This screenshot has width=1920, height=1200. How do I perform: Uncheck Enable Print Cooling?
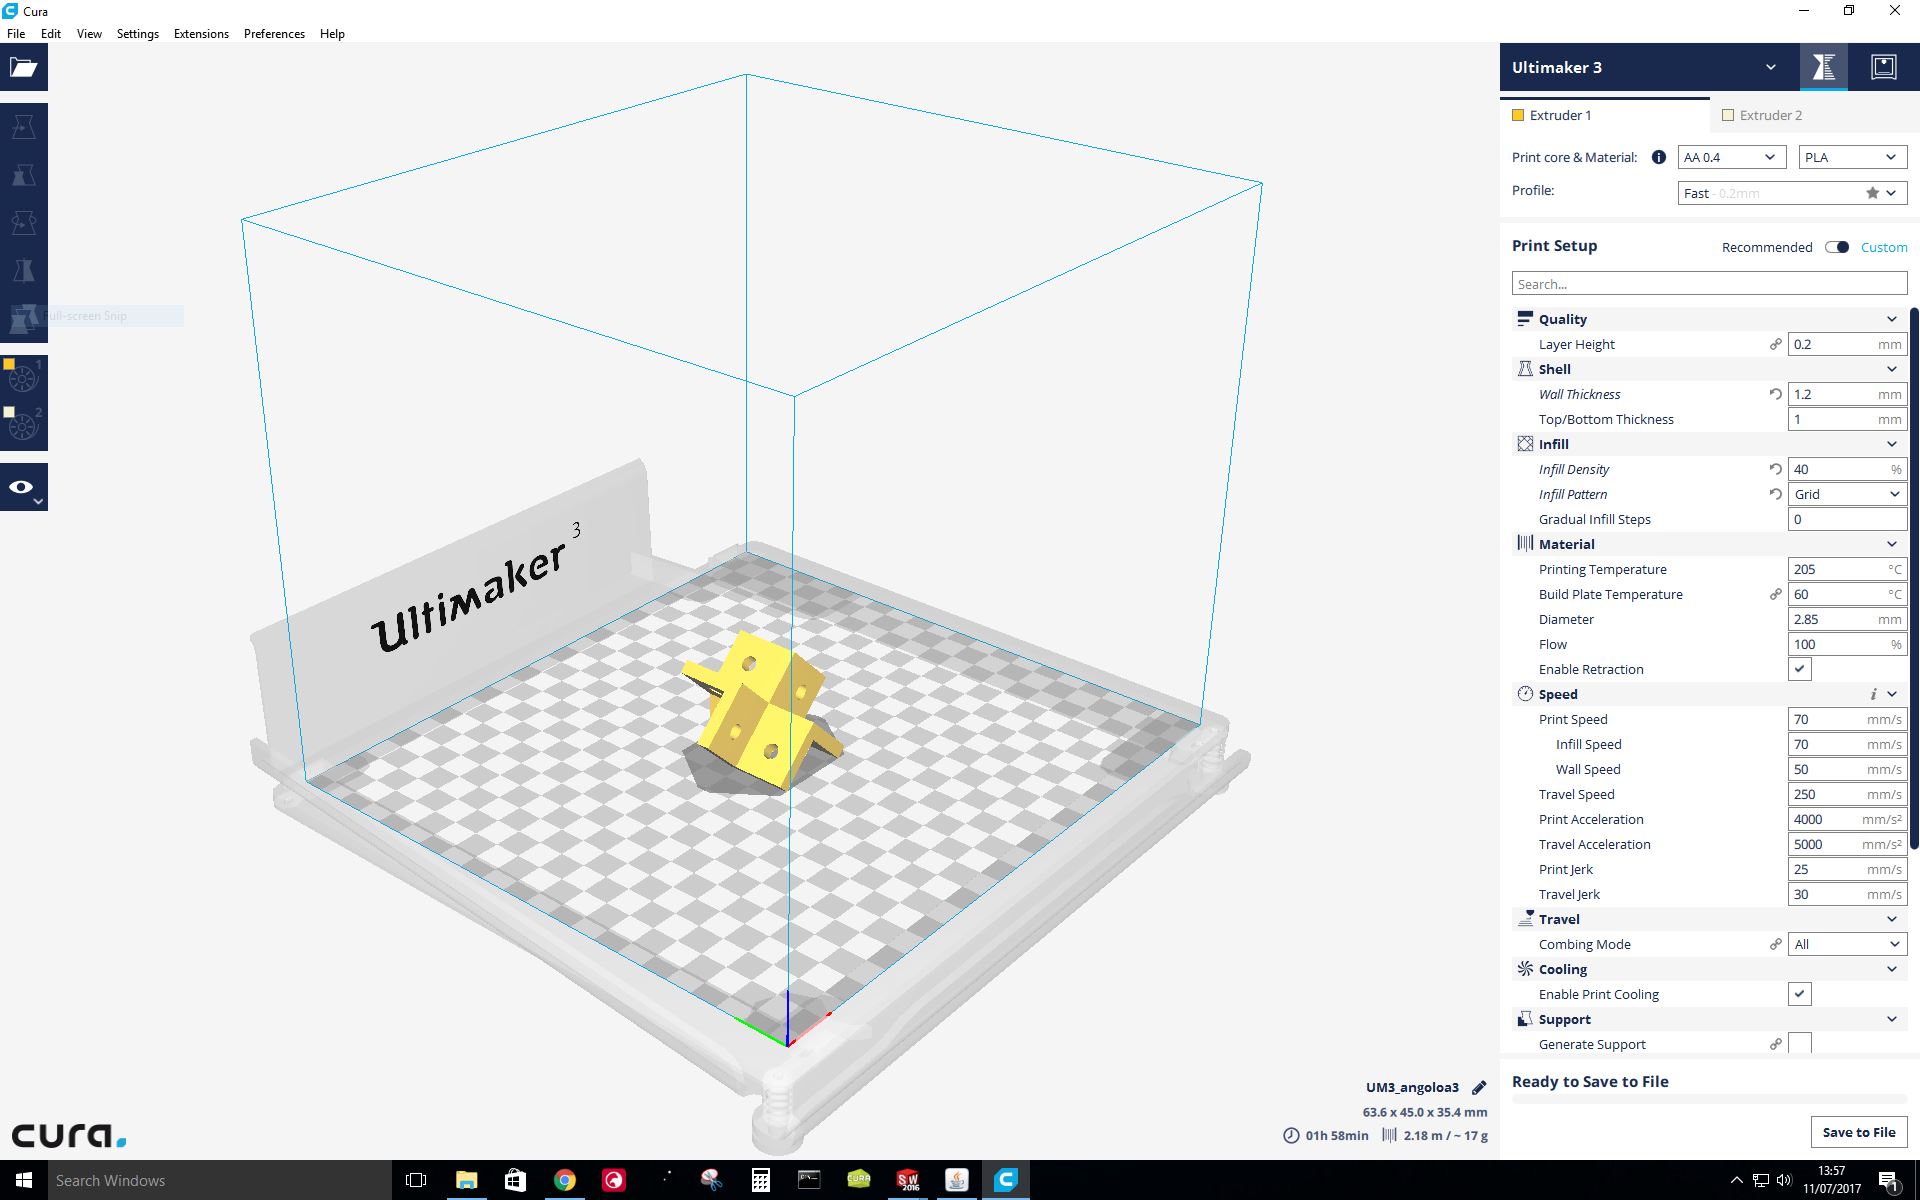(x=1799, y=994)
